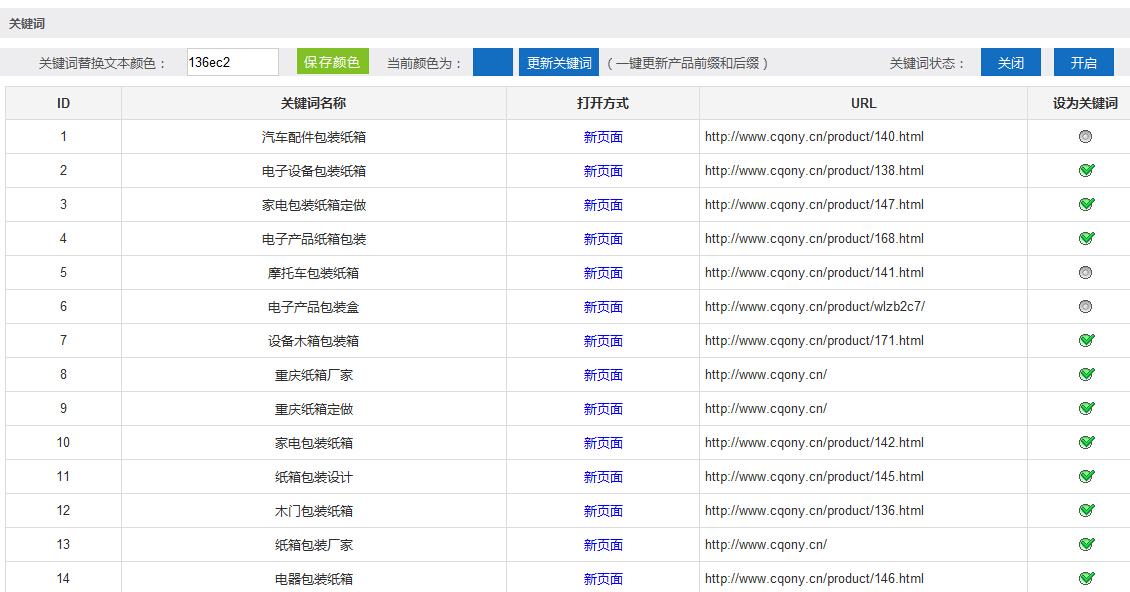Viewport: 1130px width, 592px height.
Task: Select the keyword name 家电包装纸箱定做
Action: [x=313, y=205]
